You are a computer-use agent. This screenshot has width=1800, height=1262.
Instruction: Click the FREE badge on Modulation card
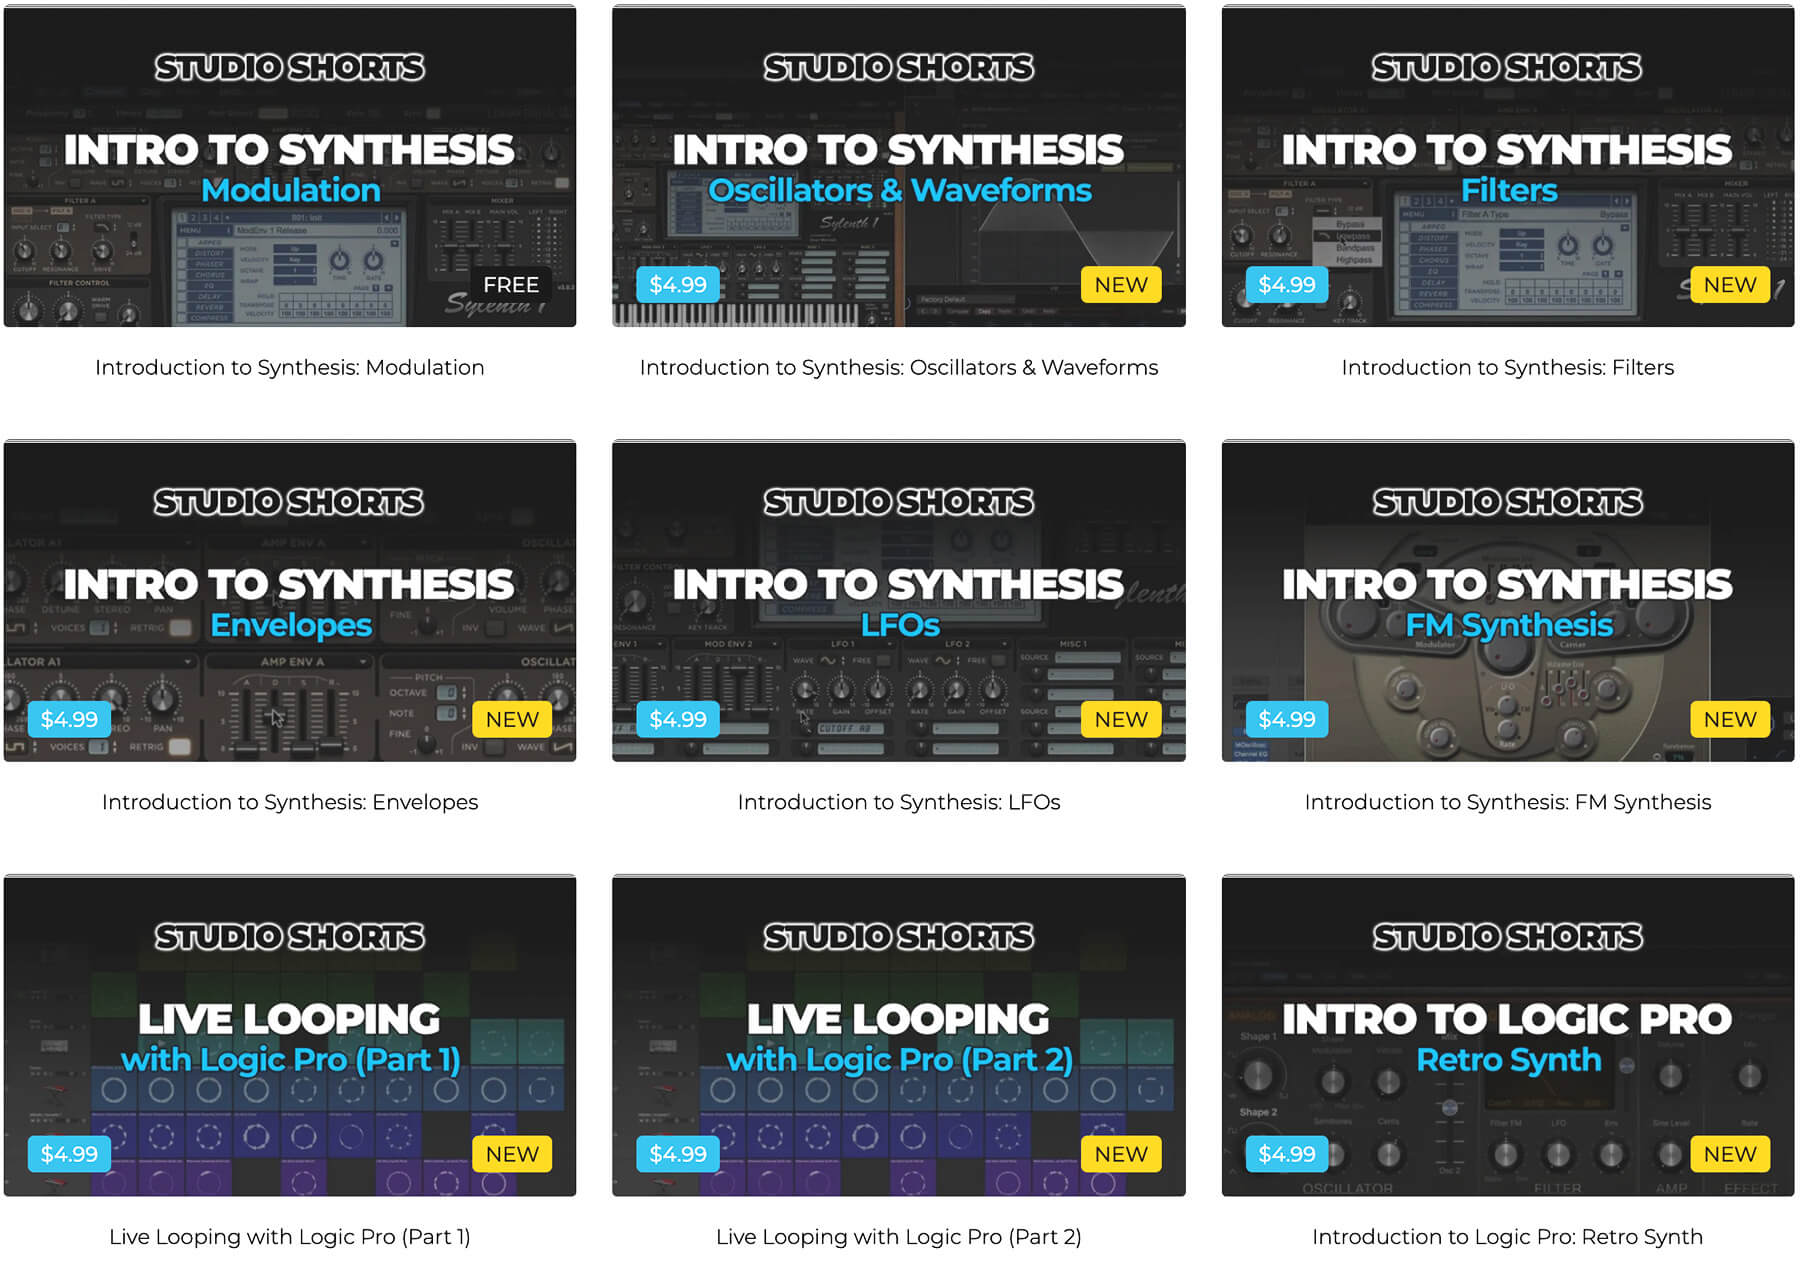[x=511, y=285]
